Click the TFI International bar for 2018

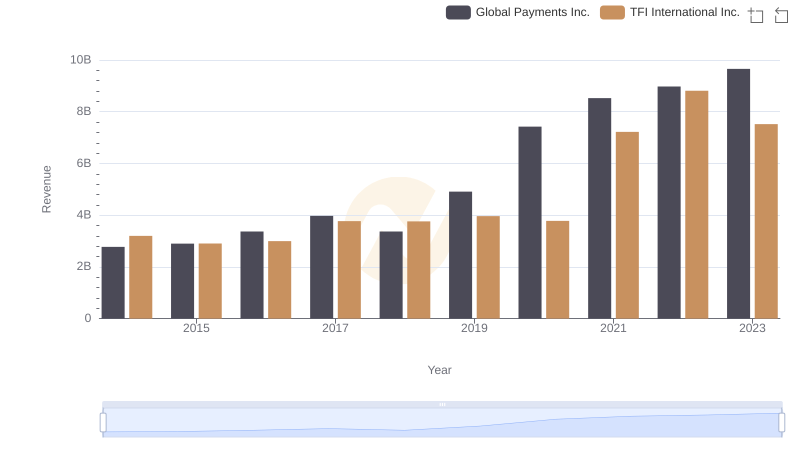[419, 270]
